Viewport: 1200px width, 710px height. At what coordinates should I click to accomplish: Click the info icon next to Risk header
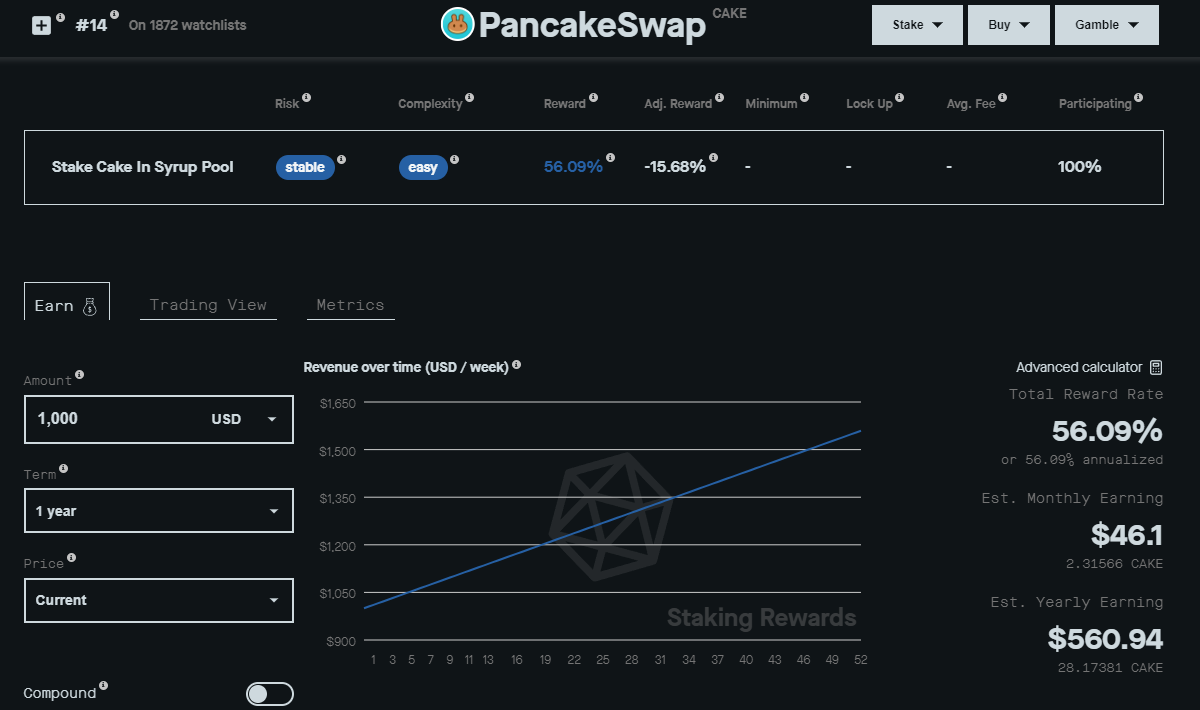pyautogui.click(x=306, y=97)
